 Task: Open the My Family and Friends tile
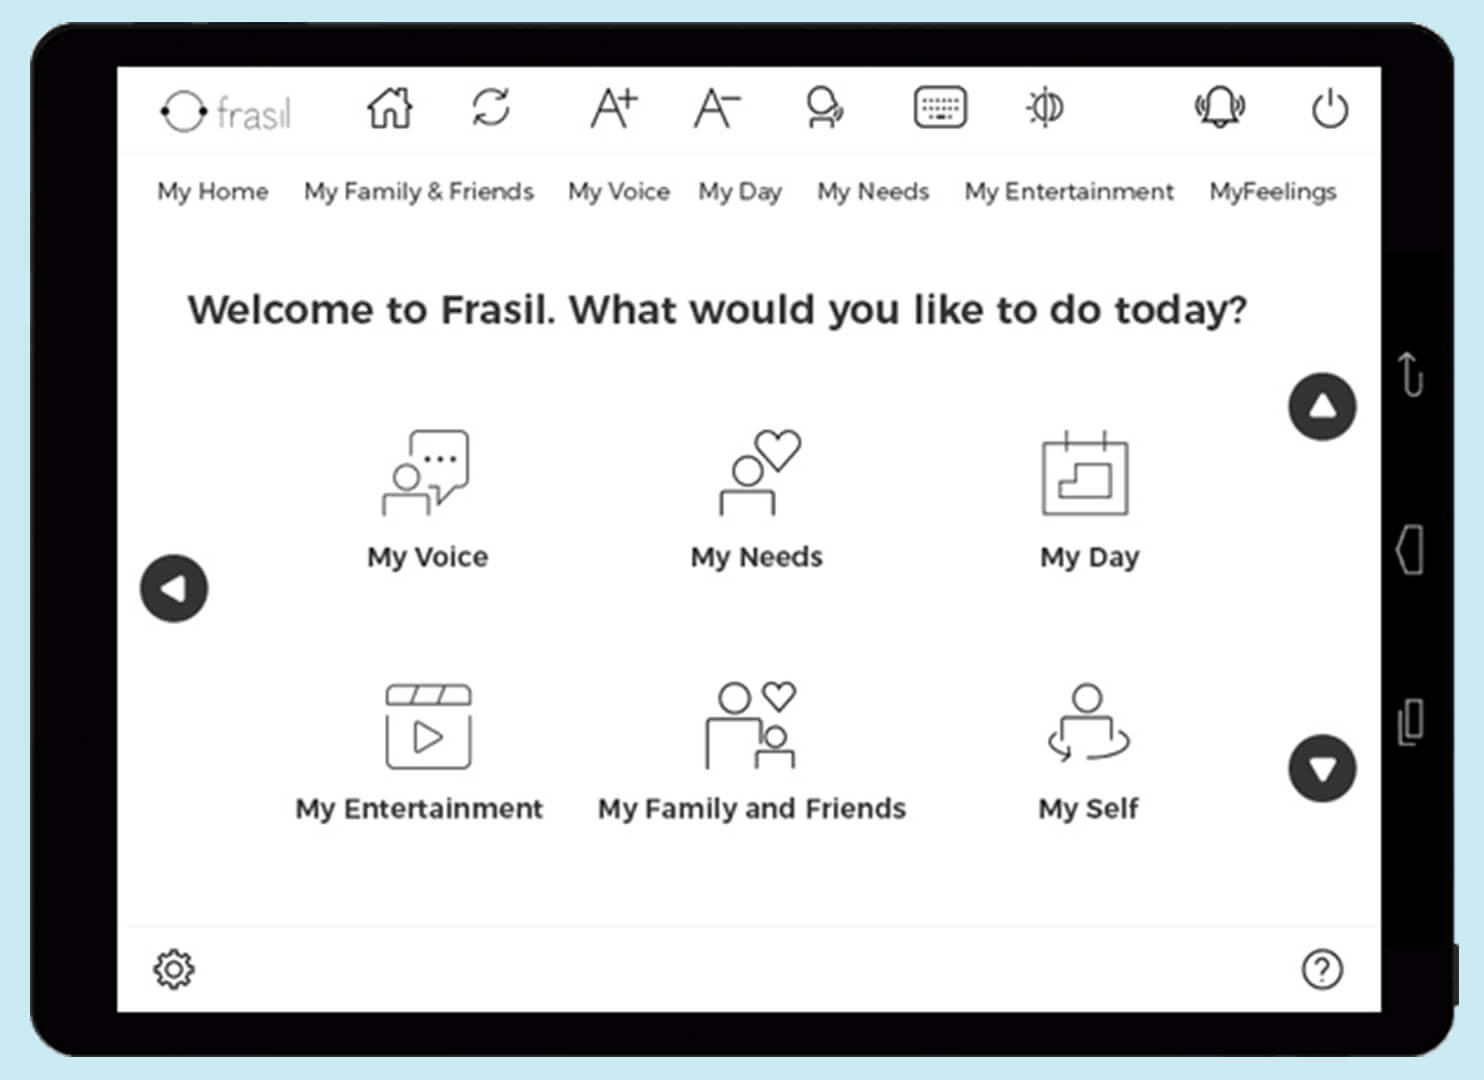(x=752, y=753)
